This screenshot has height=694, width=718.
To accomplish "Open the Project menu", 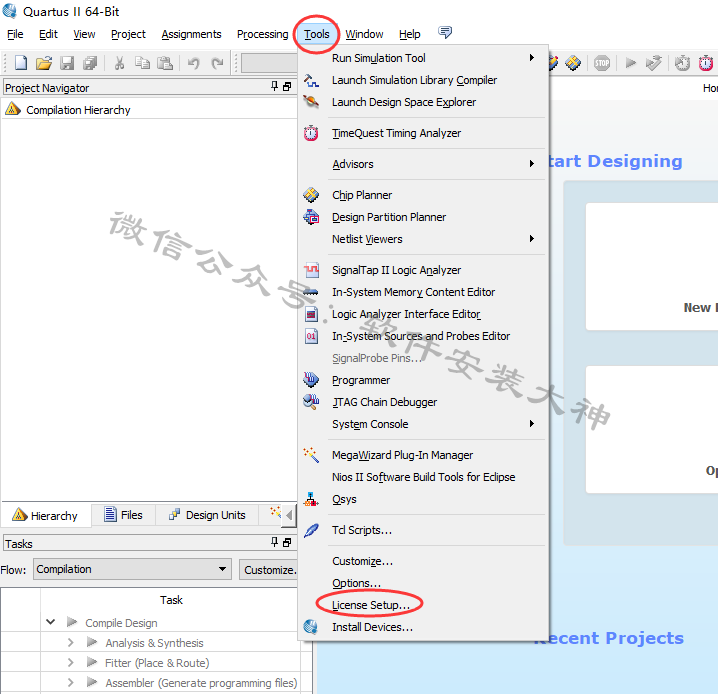I will (x=128, y=34).
